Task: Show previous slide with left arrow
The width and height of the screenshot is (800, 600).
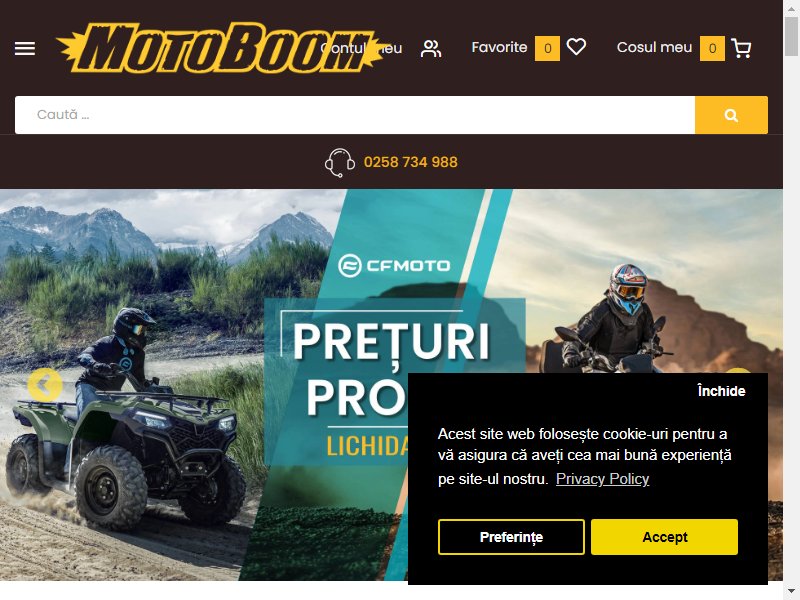Action: (x=45, y=385)
